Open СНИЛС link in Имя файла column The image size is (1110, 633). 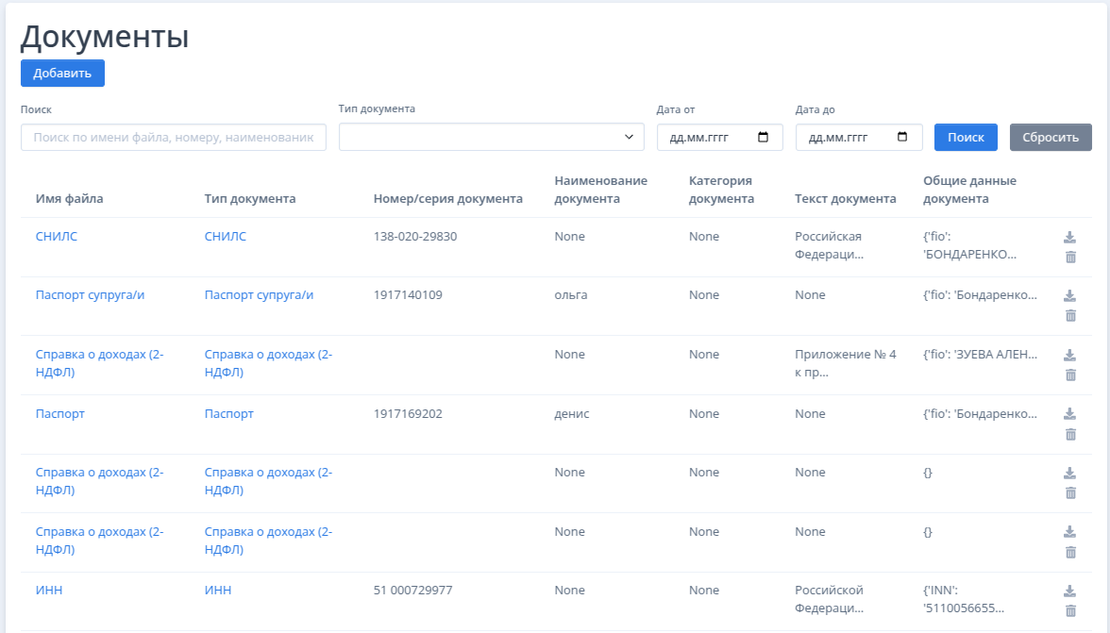56,237
